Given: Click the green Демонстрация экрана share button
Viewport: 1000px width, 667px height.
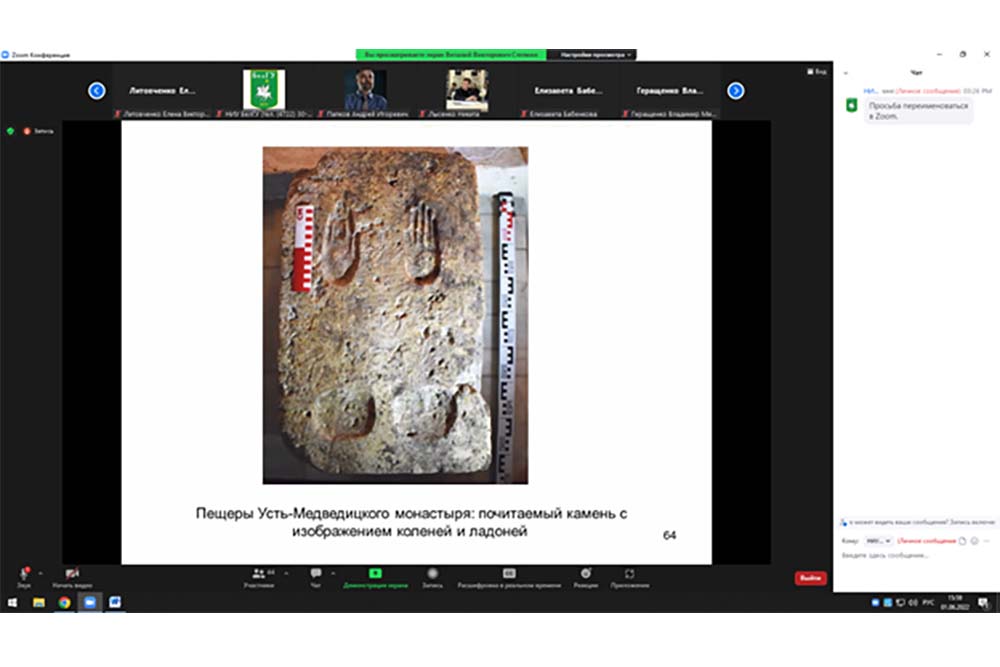Looking at the screenshot, I should (x=375, y=575).
